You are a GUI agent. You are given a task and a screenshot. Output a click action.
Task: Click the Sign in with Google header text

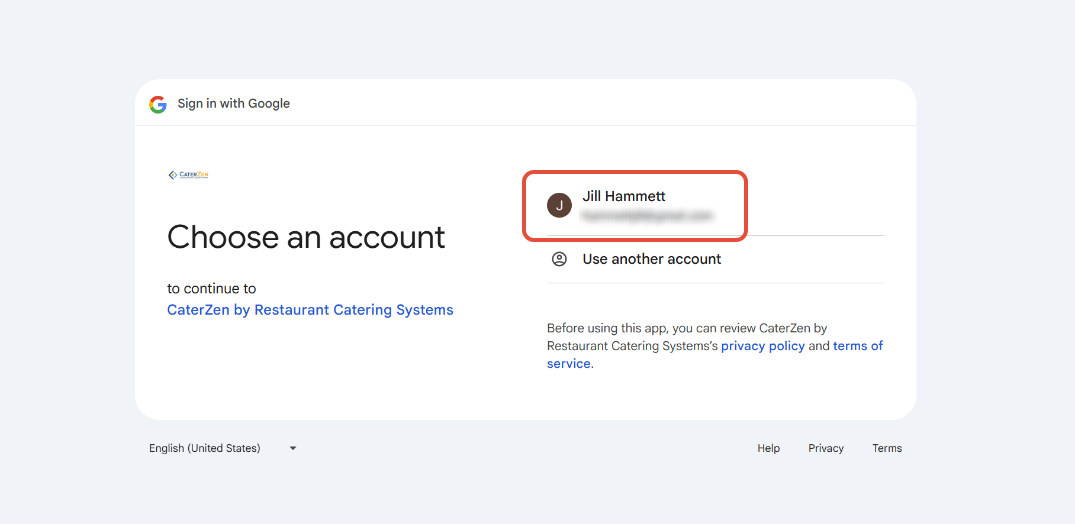click(234, 104)
